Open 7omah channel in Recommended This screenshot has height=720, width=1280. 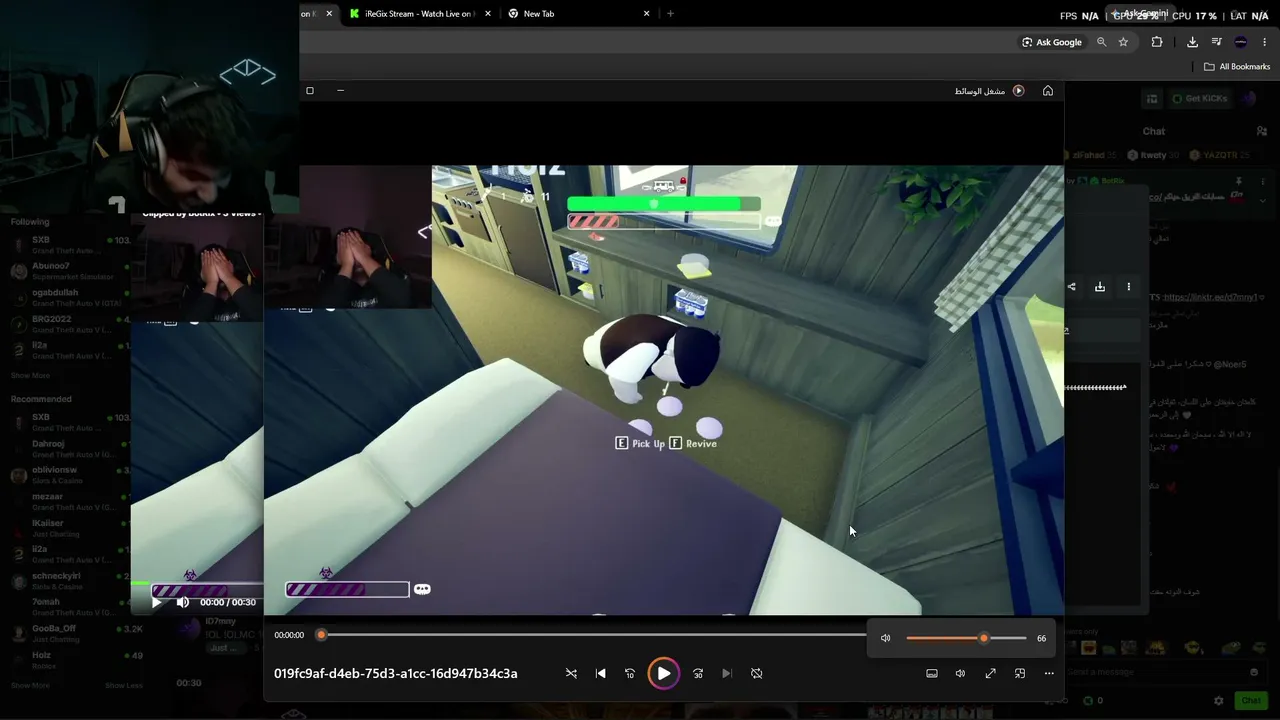tap(70, 607)
